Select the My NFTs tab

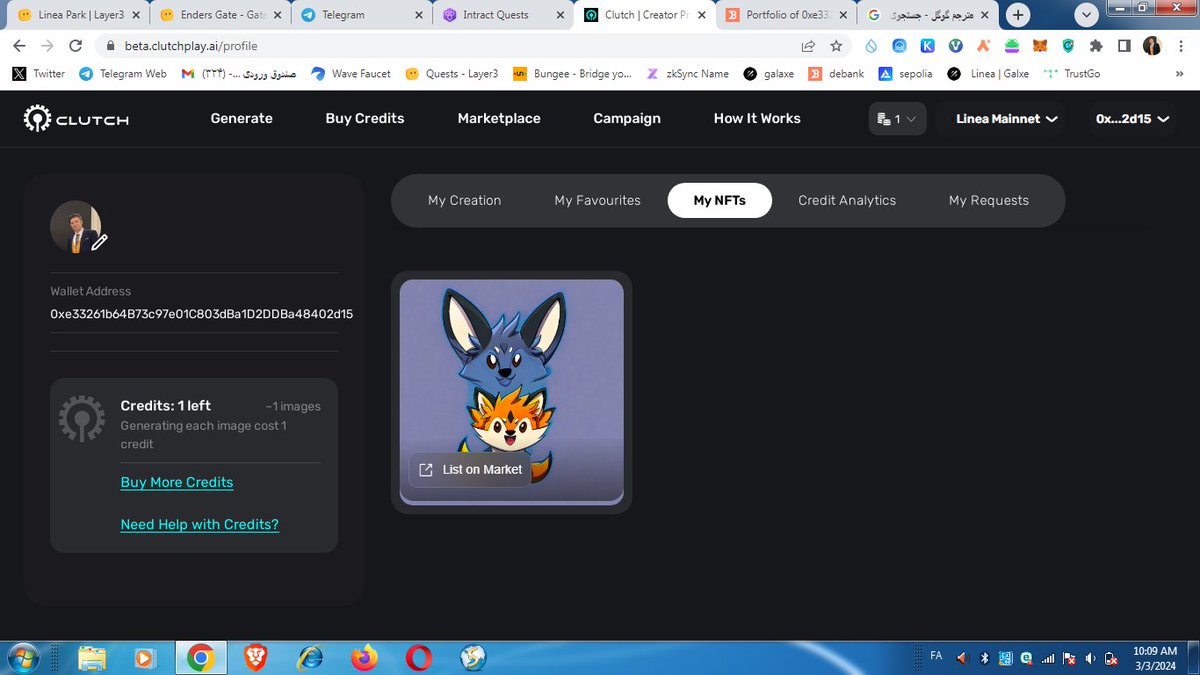tap(720, 200)
